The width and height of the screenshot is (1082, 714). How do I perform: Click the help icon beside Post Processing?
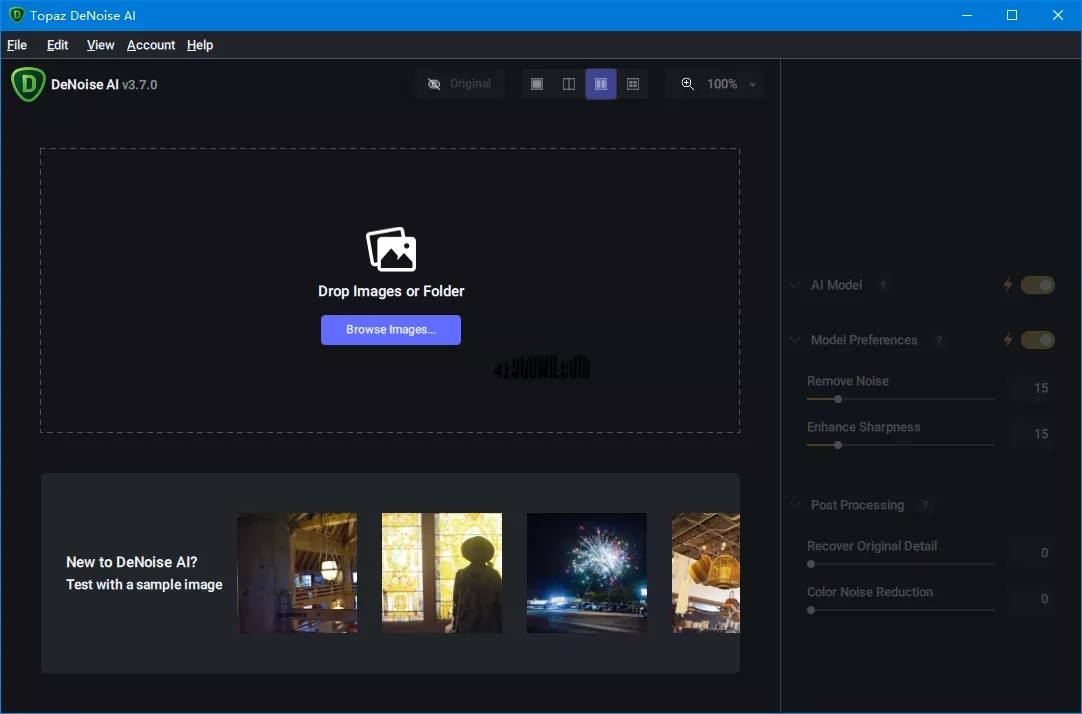point(925,505)
